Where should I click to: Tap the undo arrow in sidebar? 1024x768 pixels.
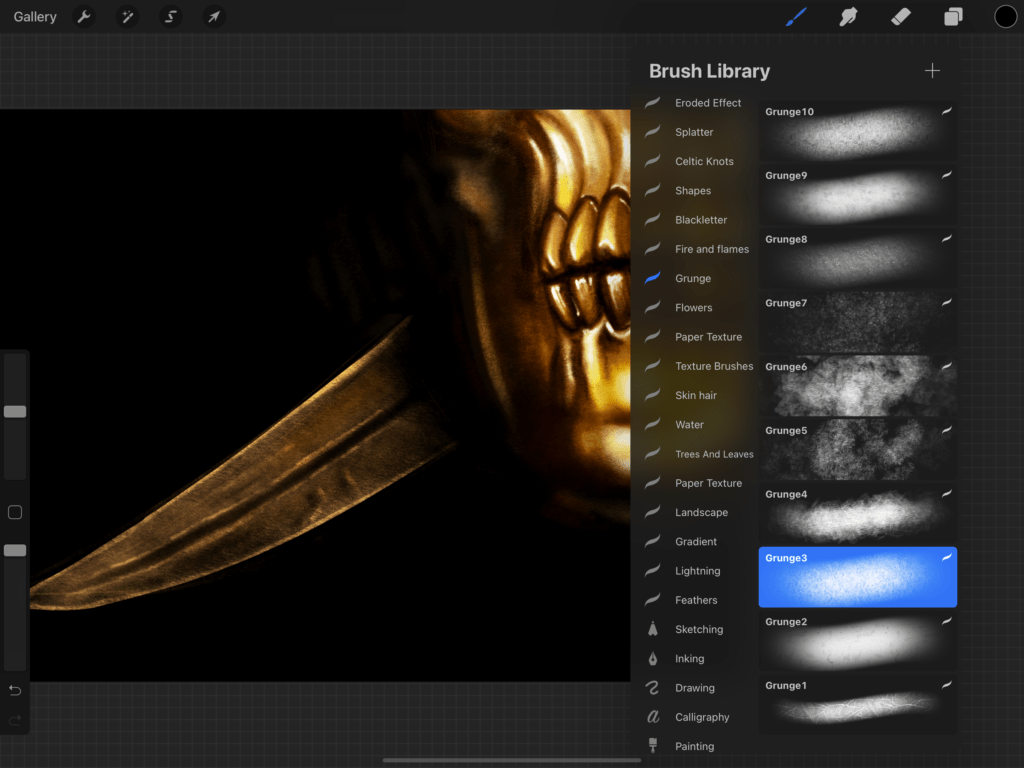(15, 690)
